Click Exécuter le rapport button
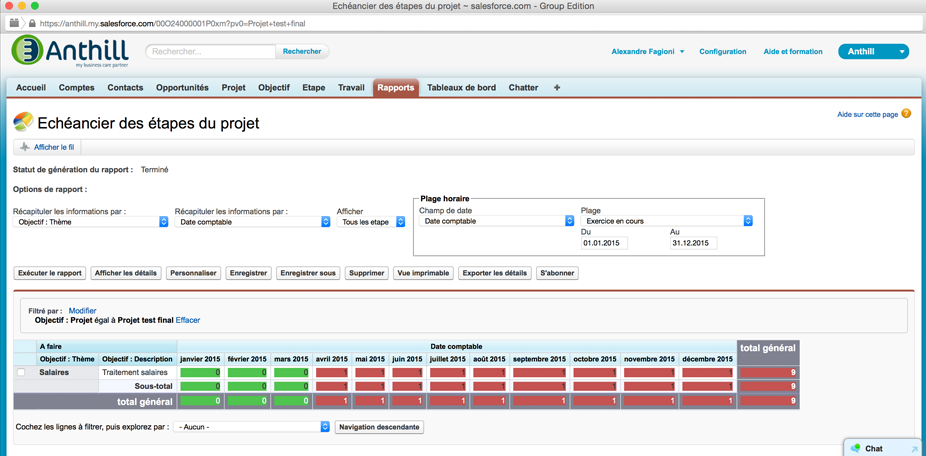The height and width of the screenshot is (456, 926). coord(50,273)
